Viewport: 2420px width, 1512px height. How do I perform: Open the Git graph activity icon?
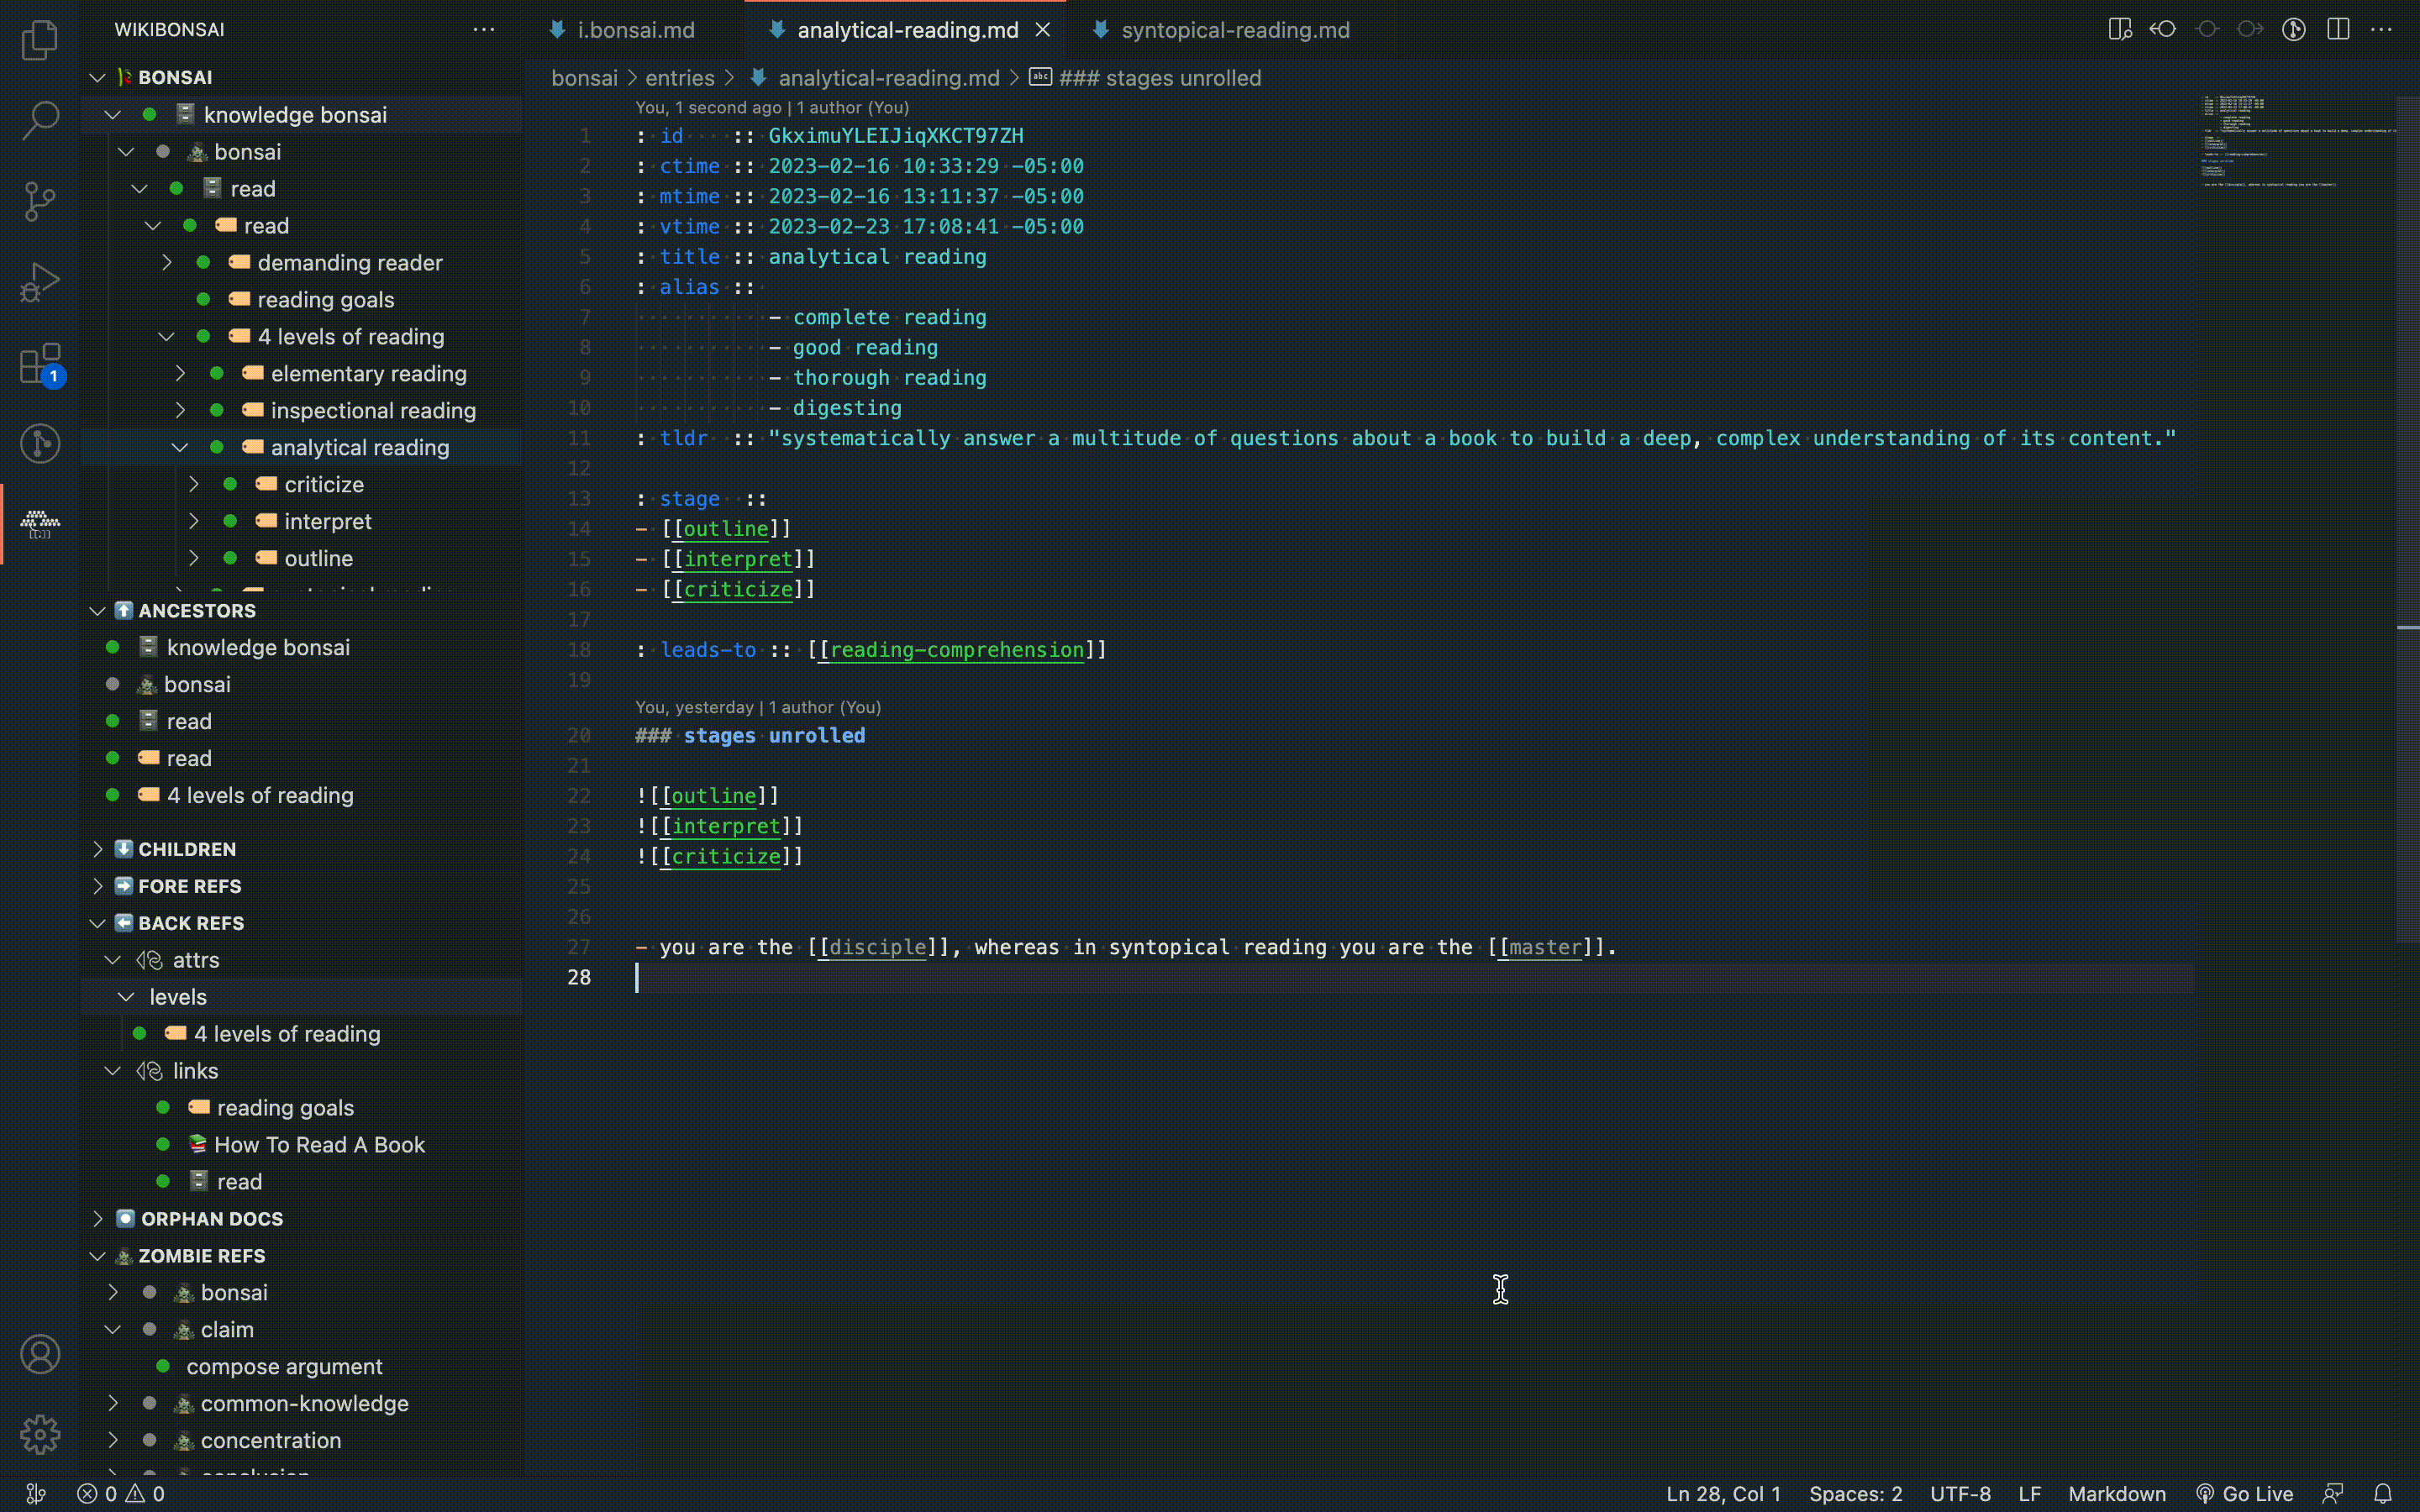40,443
